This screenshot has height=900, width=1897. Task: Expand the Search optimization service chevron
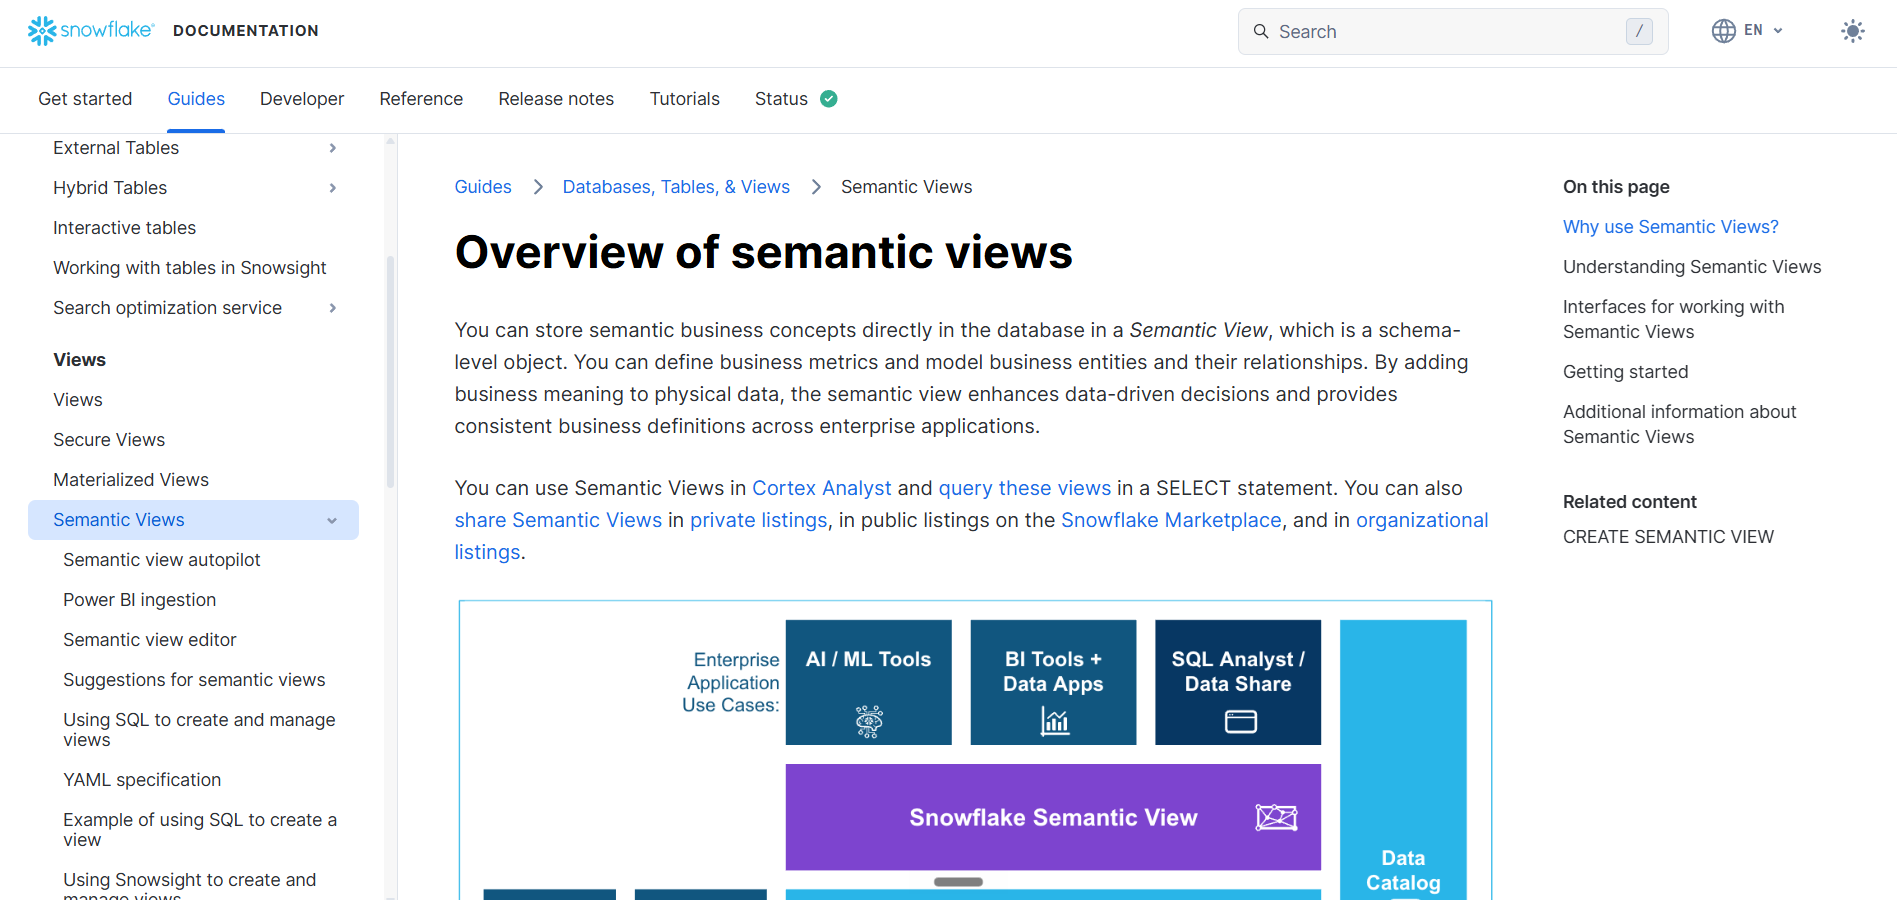pos(333,308)
